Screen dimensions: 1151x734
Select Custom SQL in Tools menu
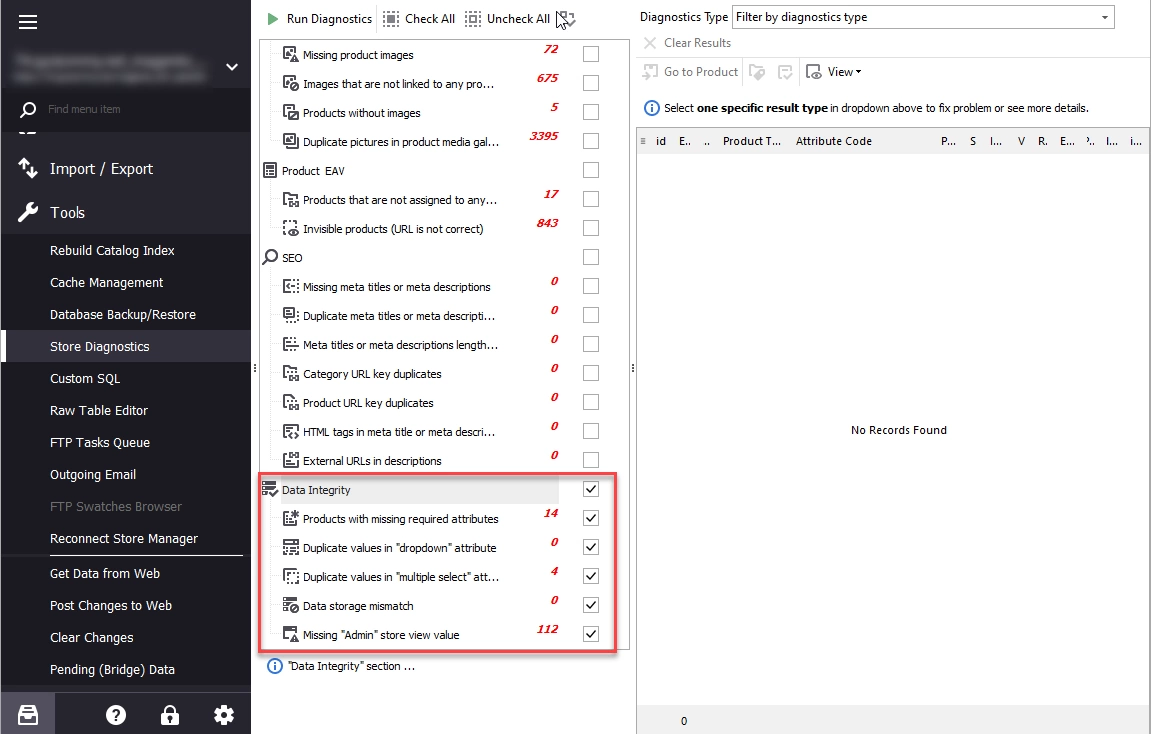[x=85, y=379]
